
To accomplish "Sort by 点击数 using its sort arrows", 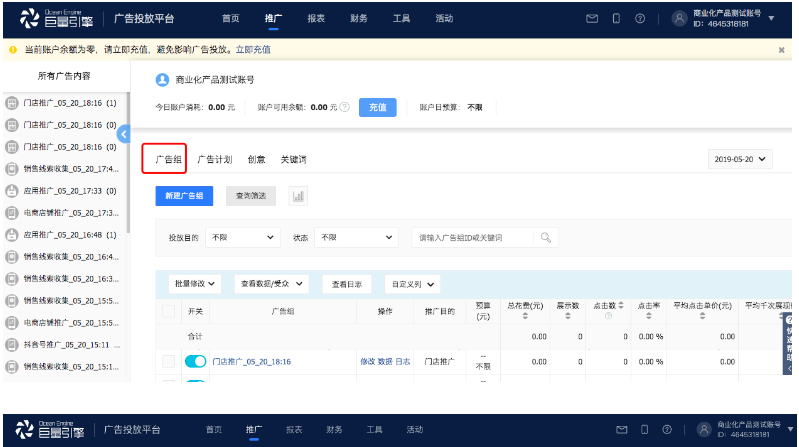I will [621, 305].
